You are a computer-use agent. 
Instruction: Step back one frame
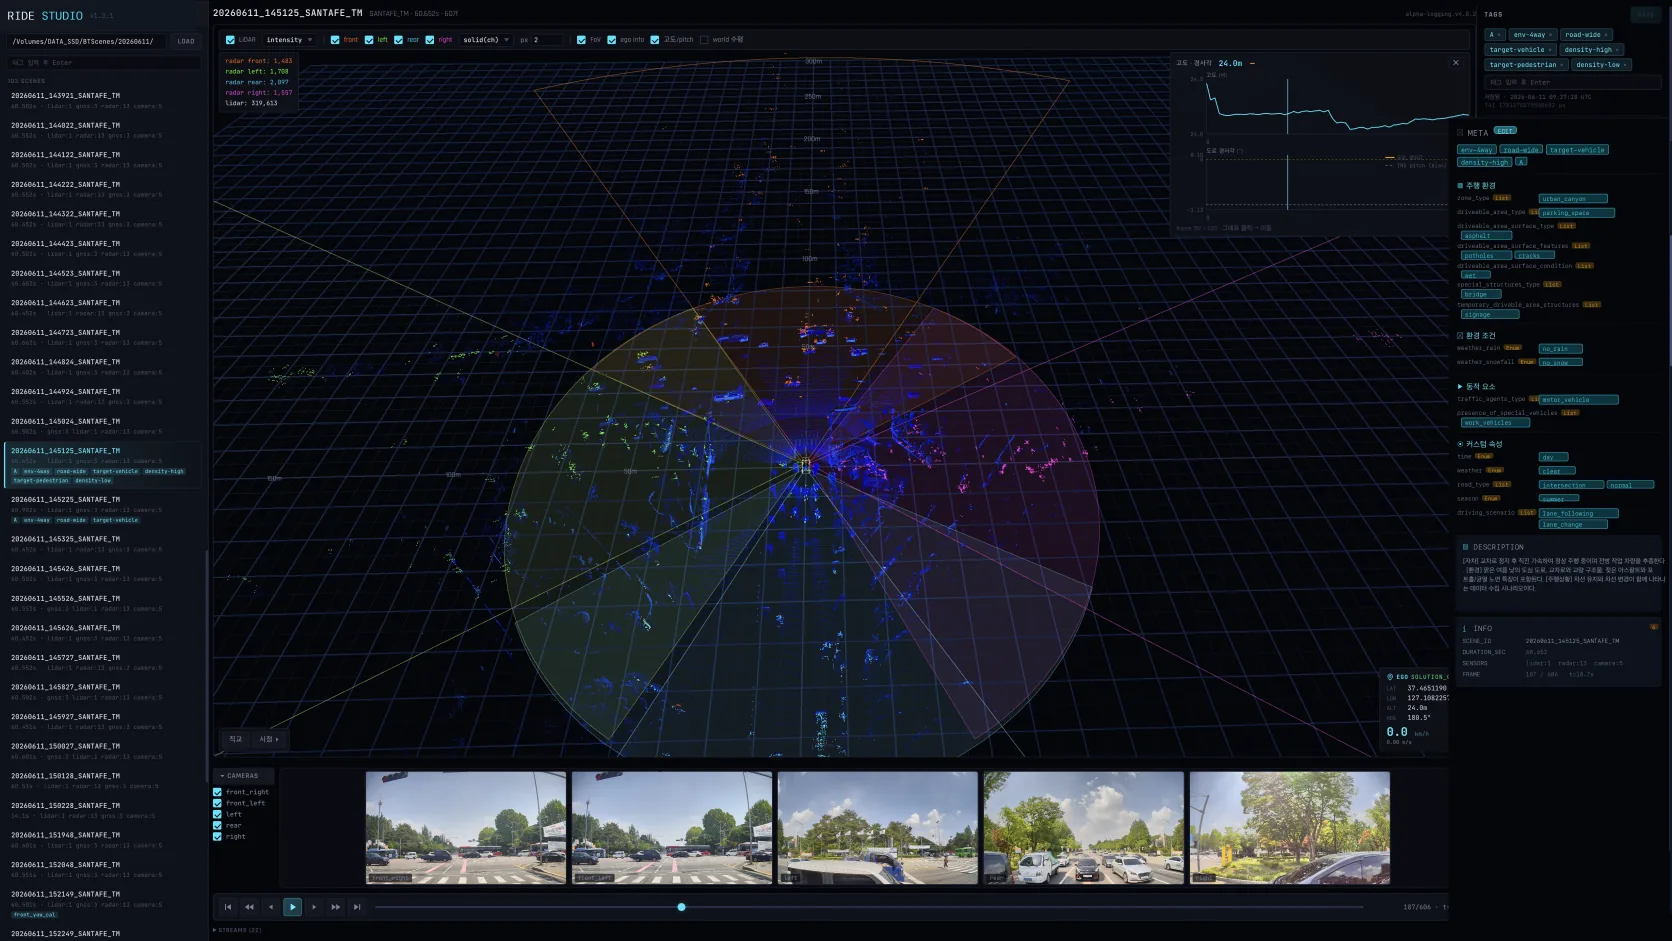(271, 907)
